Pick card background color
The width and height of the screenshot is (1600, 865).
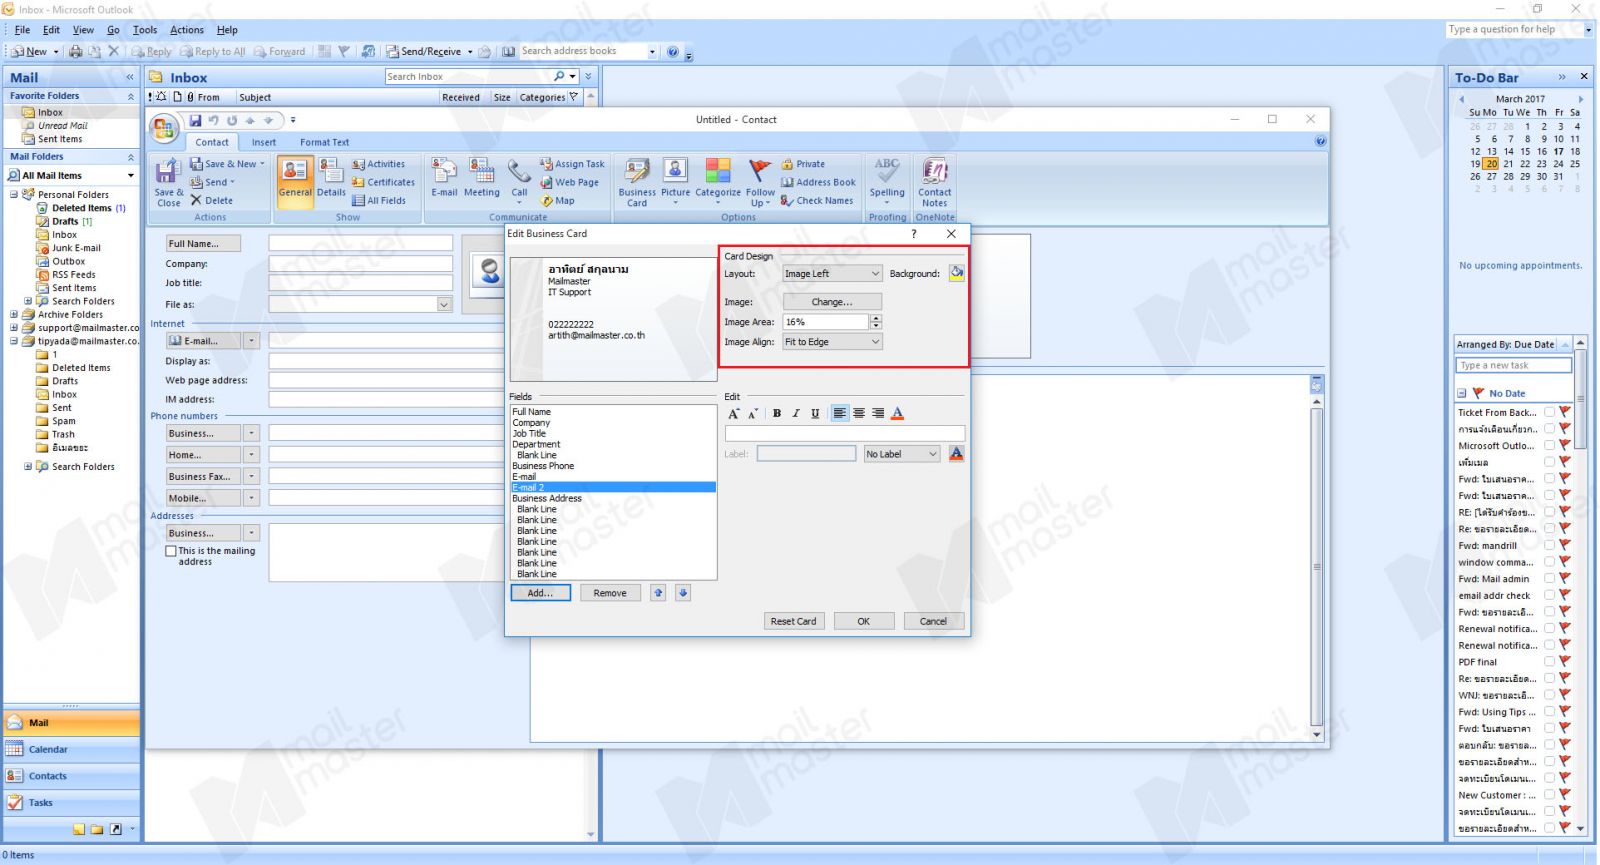(x=957, y=273)
